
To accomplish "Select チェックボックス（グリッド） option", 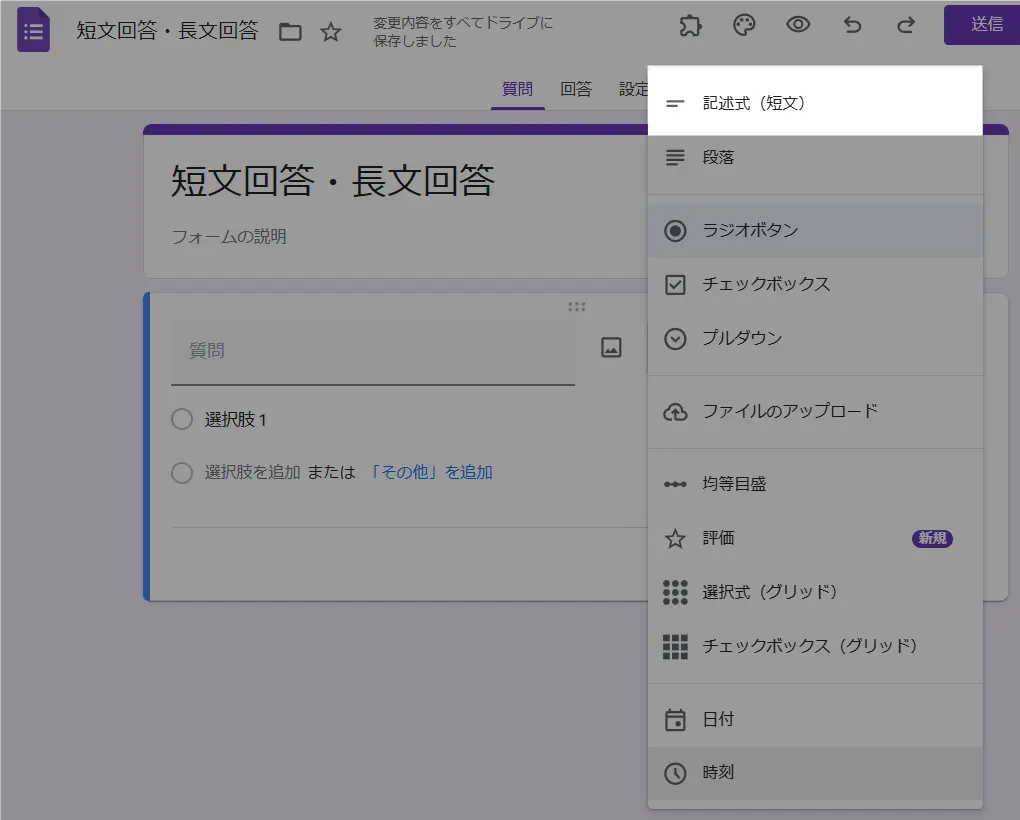I will pos(815,646).
